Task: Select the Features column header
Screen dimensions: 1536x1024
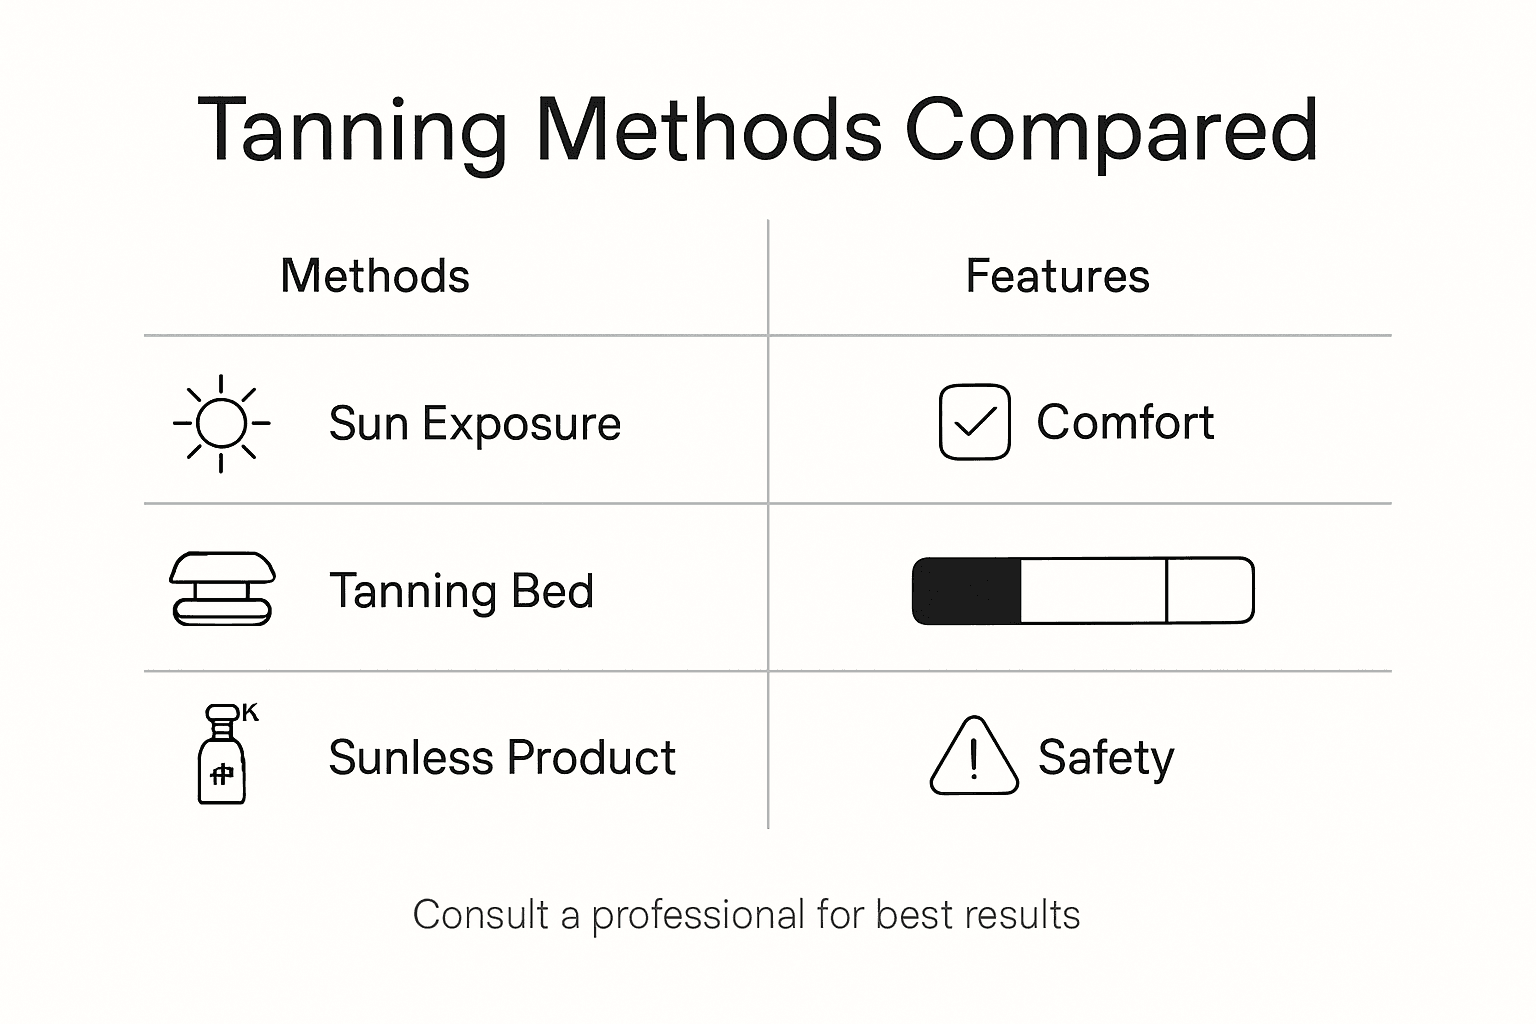Action: (x=1057, y=276)
